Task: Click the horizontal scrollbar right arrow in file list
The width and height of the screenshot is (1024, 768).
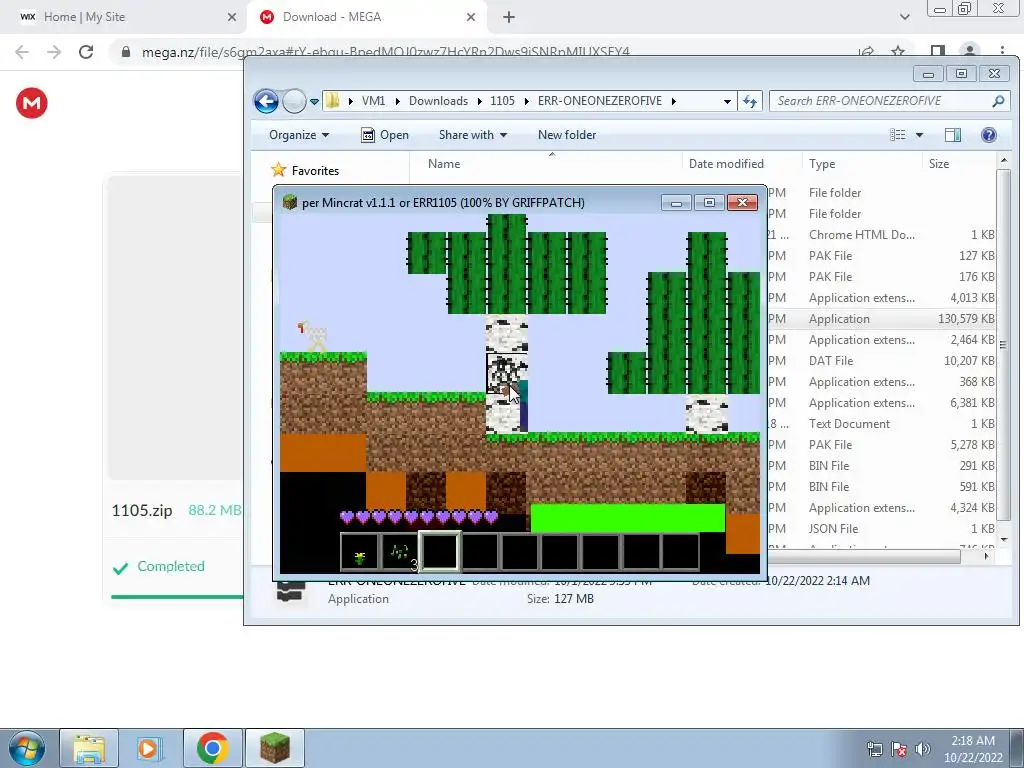Action: [x=986, y=556]
